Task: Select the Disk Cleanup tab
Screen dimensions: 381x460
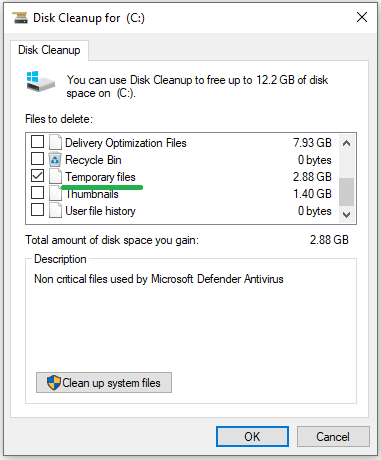Action: click(x=49, y=50)
